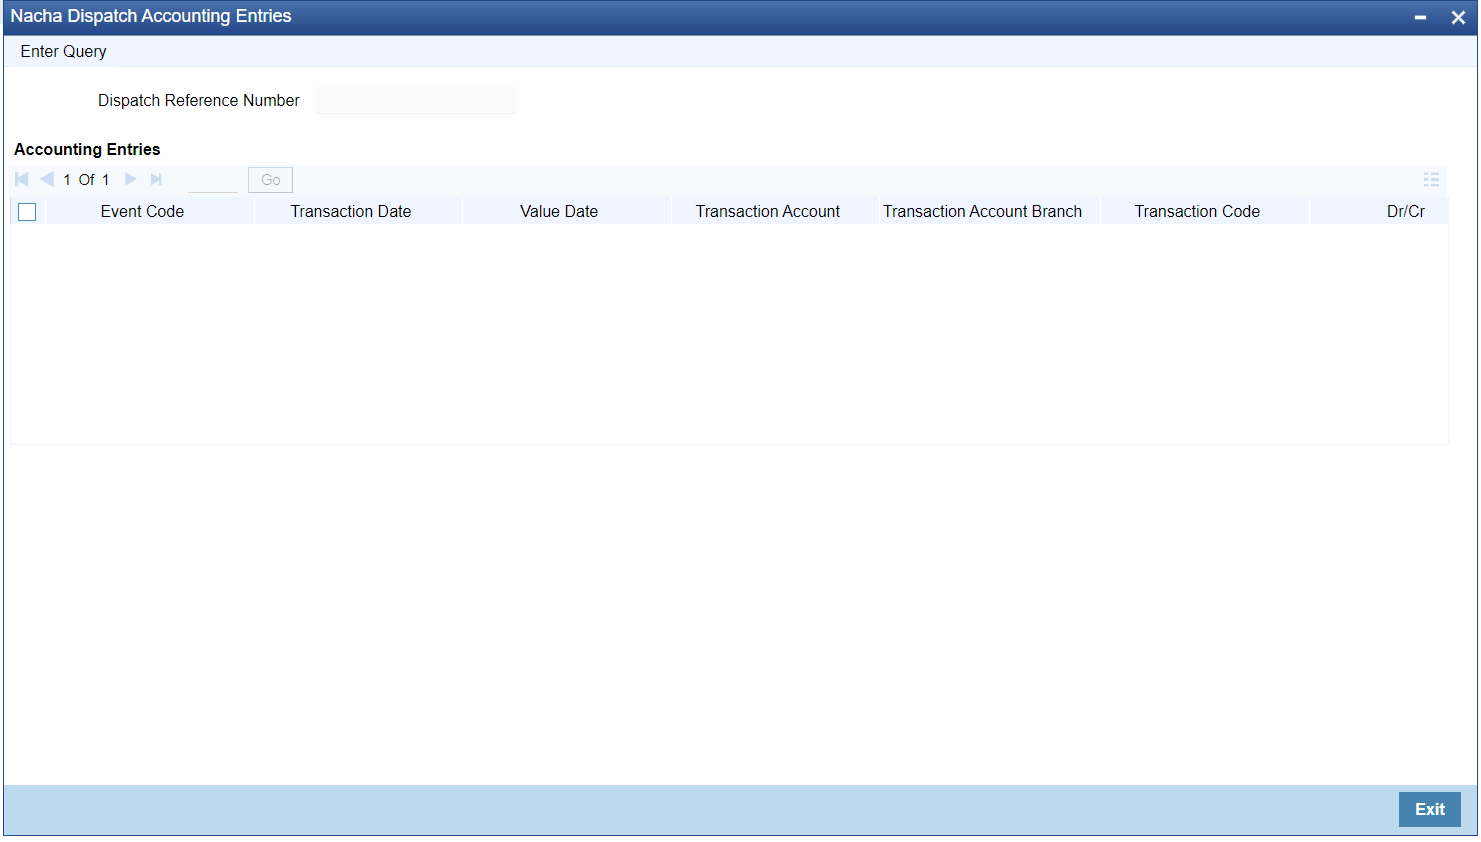Close the Nacha Dispatch Accounting Entries window
Viewport: 1481px width, 842px height.
tap(1458, 18)
